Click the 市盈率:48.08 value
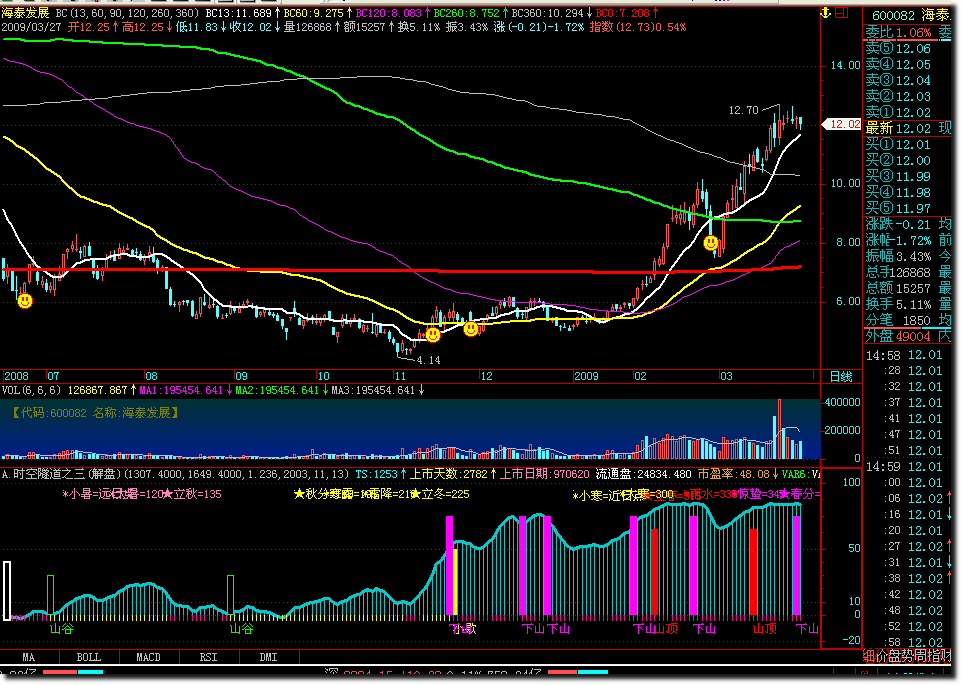This screenshot has height=685, width=963. pos(733,474)
